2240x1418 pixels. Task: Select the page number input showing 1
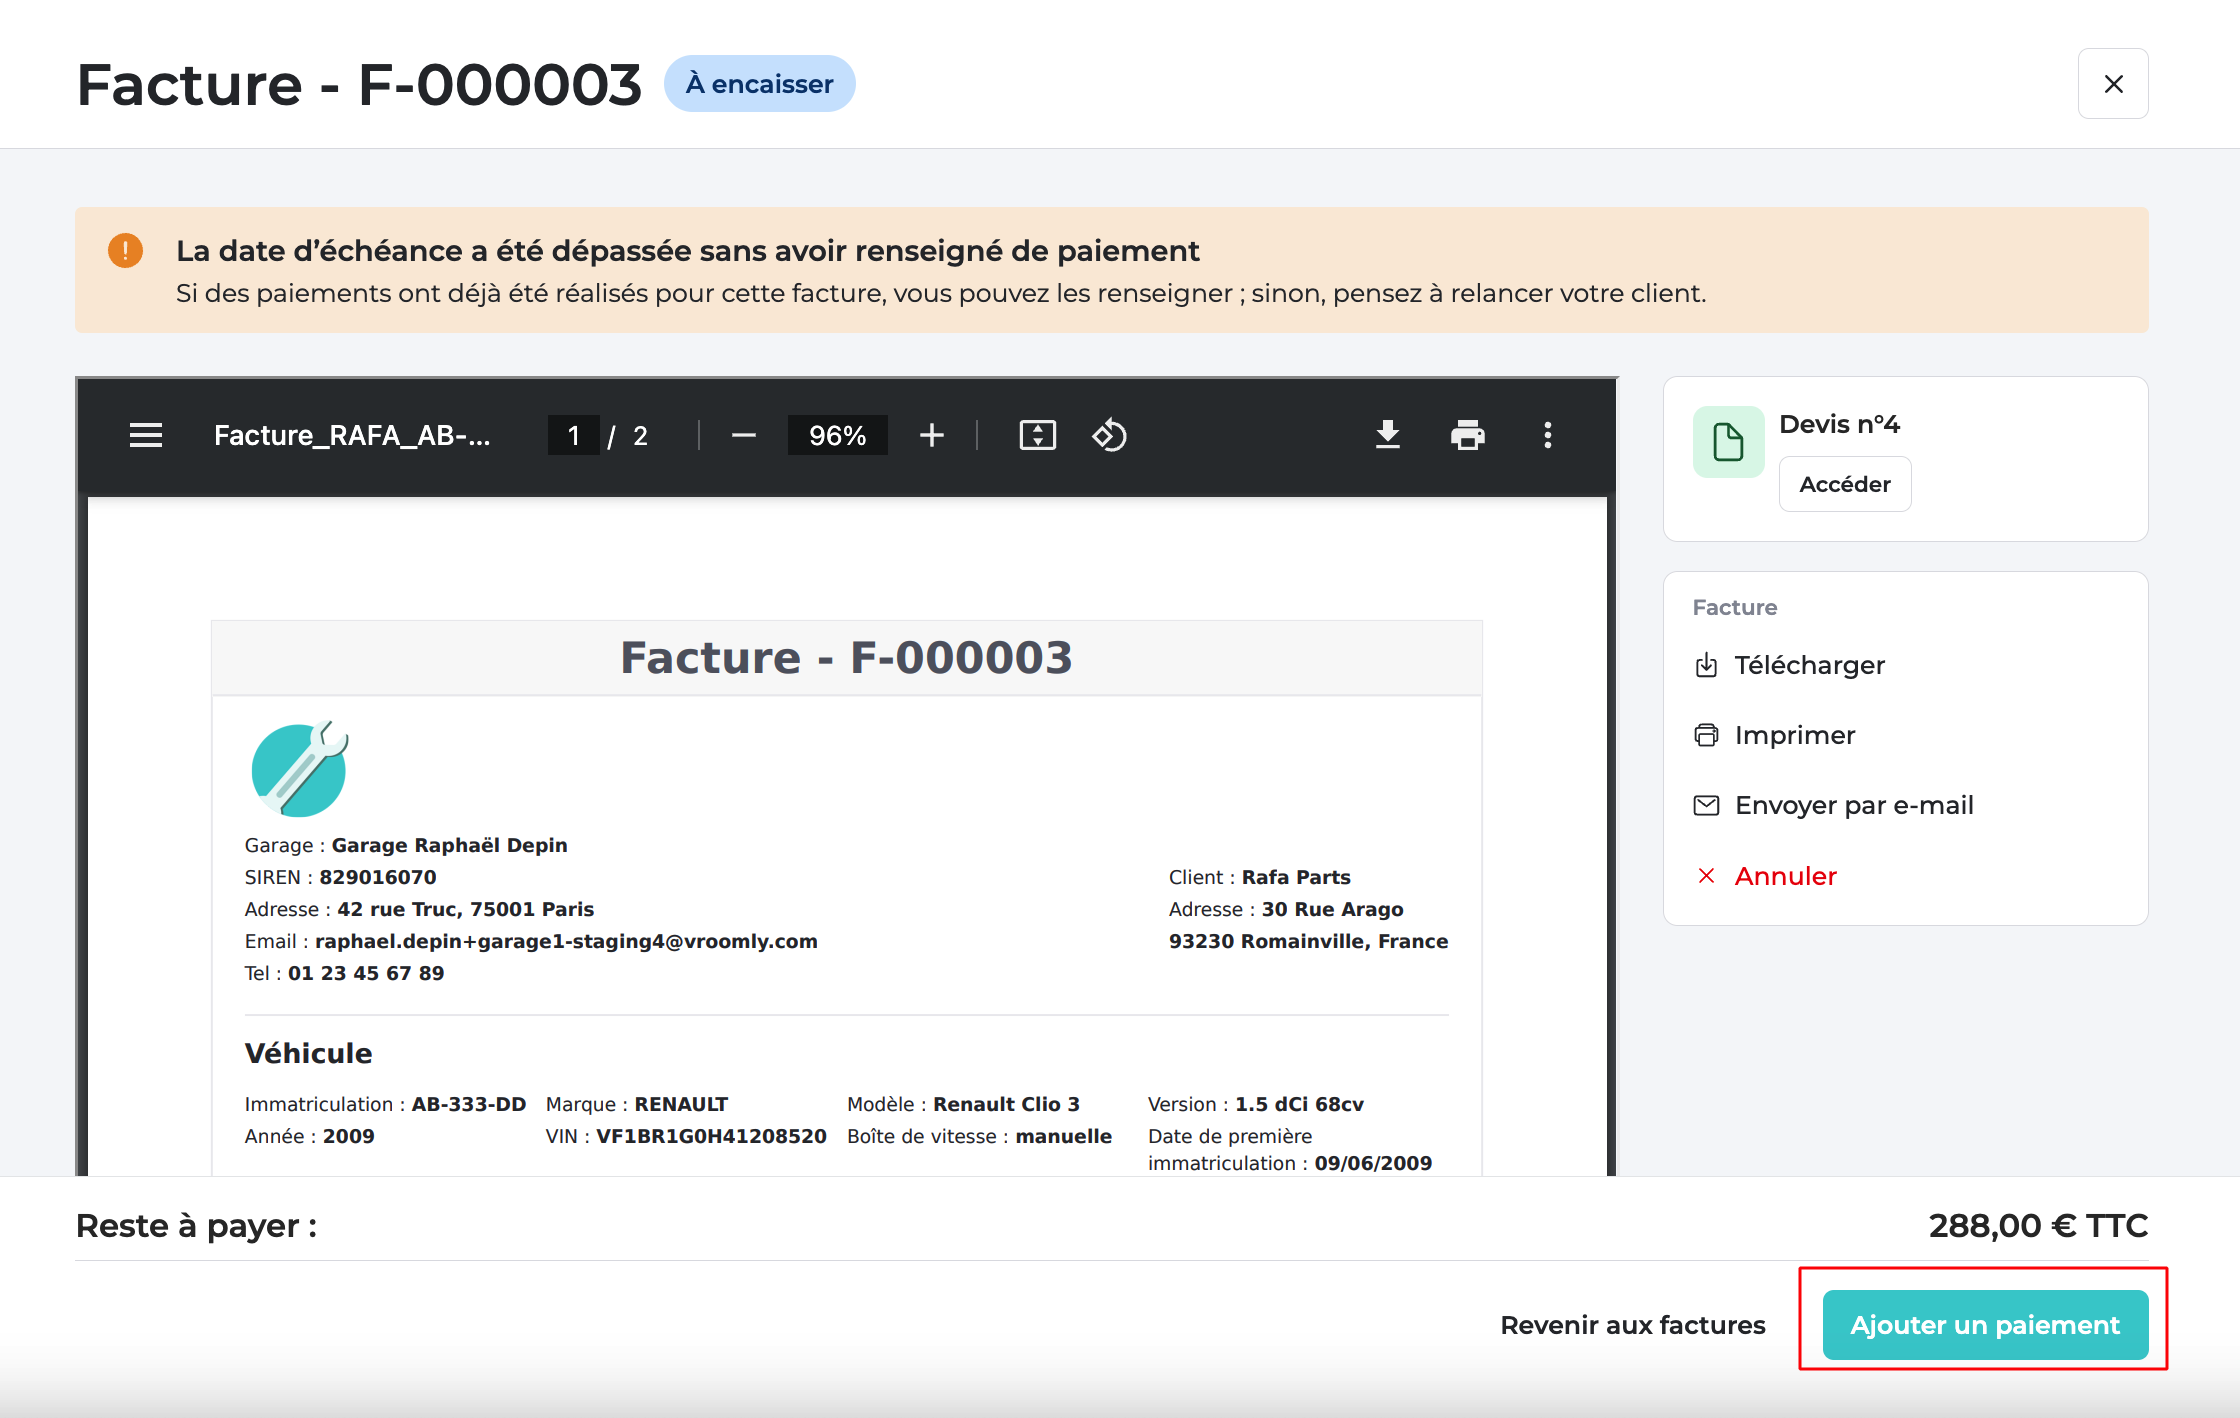[574, 435]
